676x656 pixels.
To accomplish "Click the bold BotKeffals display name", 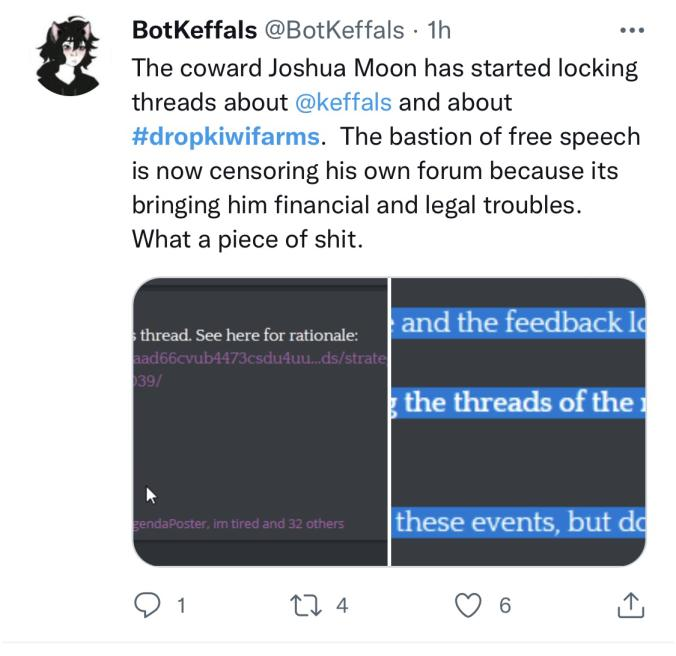I will coord(194,30).
